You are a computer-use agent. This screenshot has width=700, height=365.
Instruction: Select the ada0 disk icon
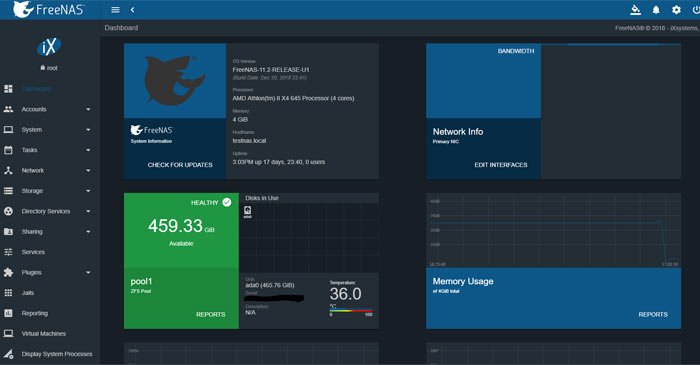pos(248,212)
